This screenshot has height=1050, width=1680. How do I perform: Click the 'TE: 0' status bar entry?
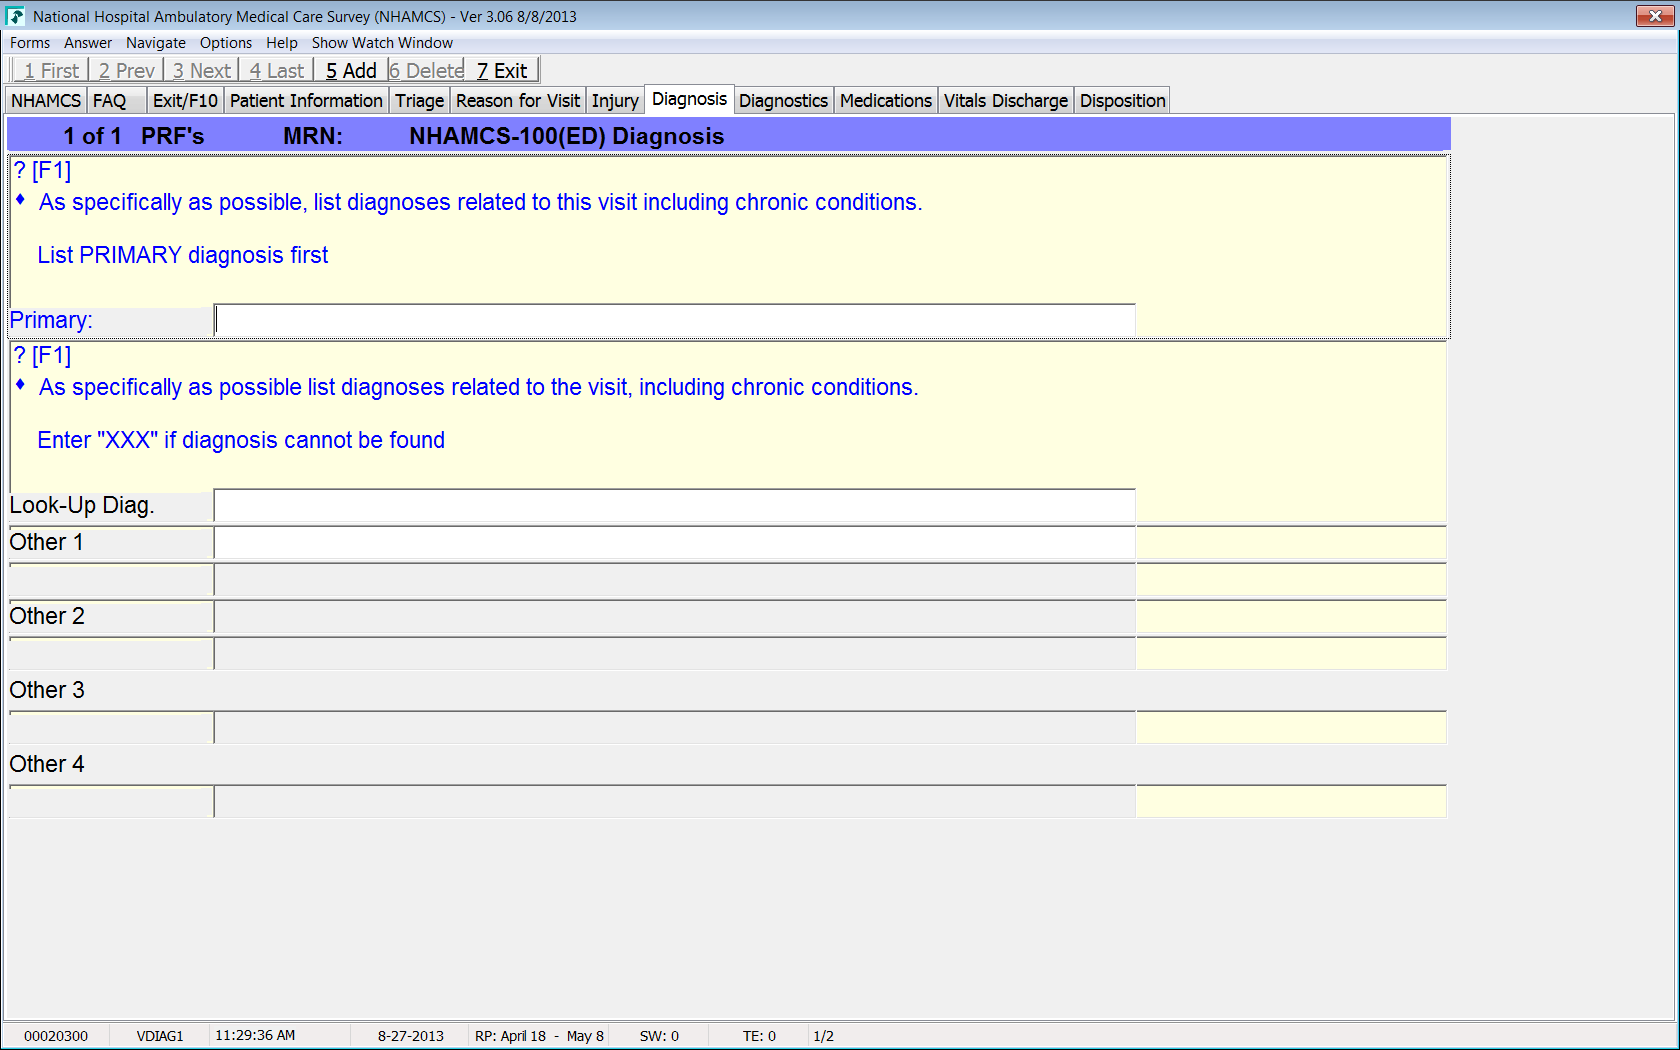759,1036
